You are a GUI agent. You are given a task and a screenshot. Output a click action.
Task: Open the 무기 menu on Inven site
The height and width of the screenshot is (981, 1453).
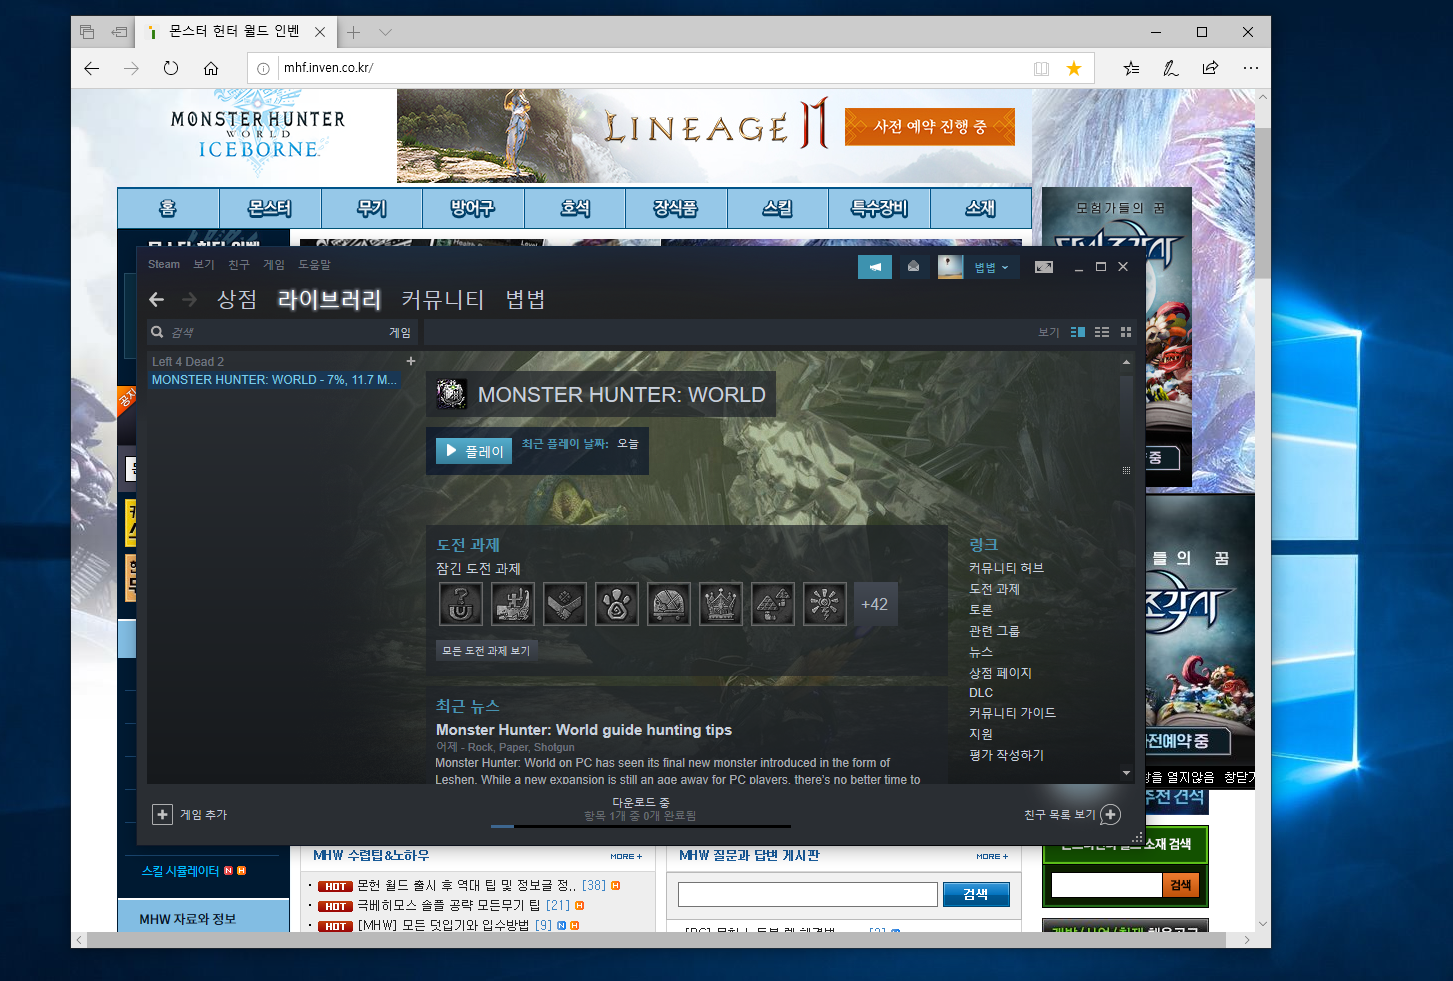pos(372,208)
